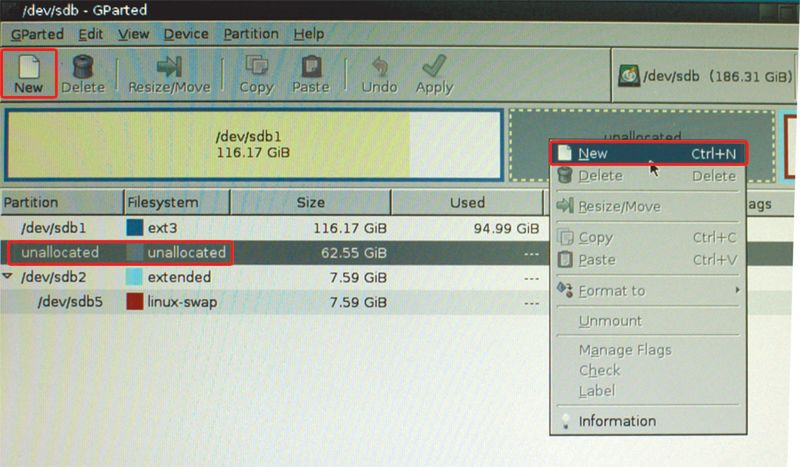Screen dimensions: 800x467
Task: Click the New partition toolbar icon
Action: click(29, 67)
